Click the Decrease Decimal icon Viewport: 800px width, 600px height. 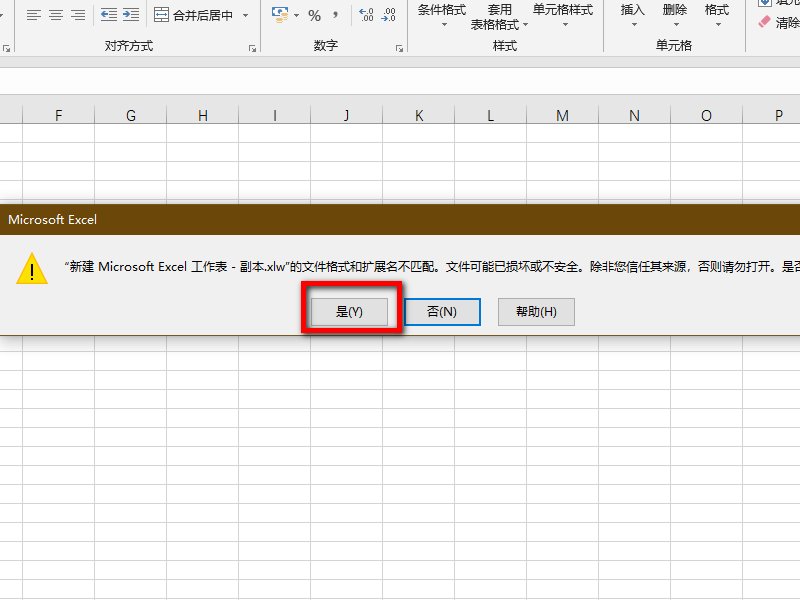388,15
